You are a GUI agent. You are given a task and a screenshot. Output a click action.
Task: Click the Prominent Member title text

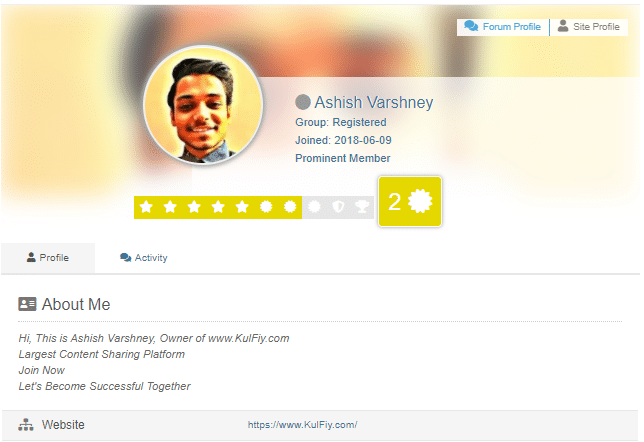(343, 158)
